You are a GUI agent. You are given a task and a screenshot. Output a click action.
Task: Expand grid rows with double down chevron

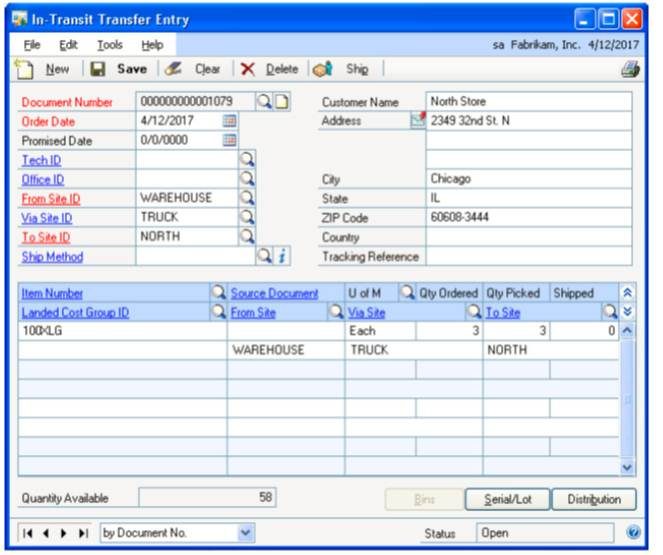(x=627, y=312)
